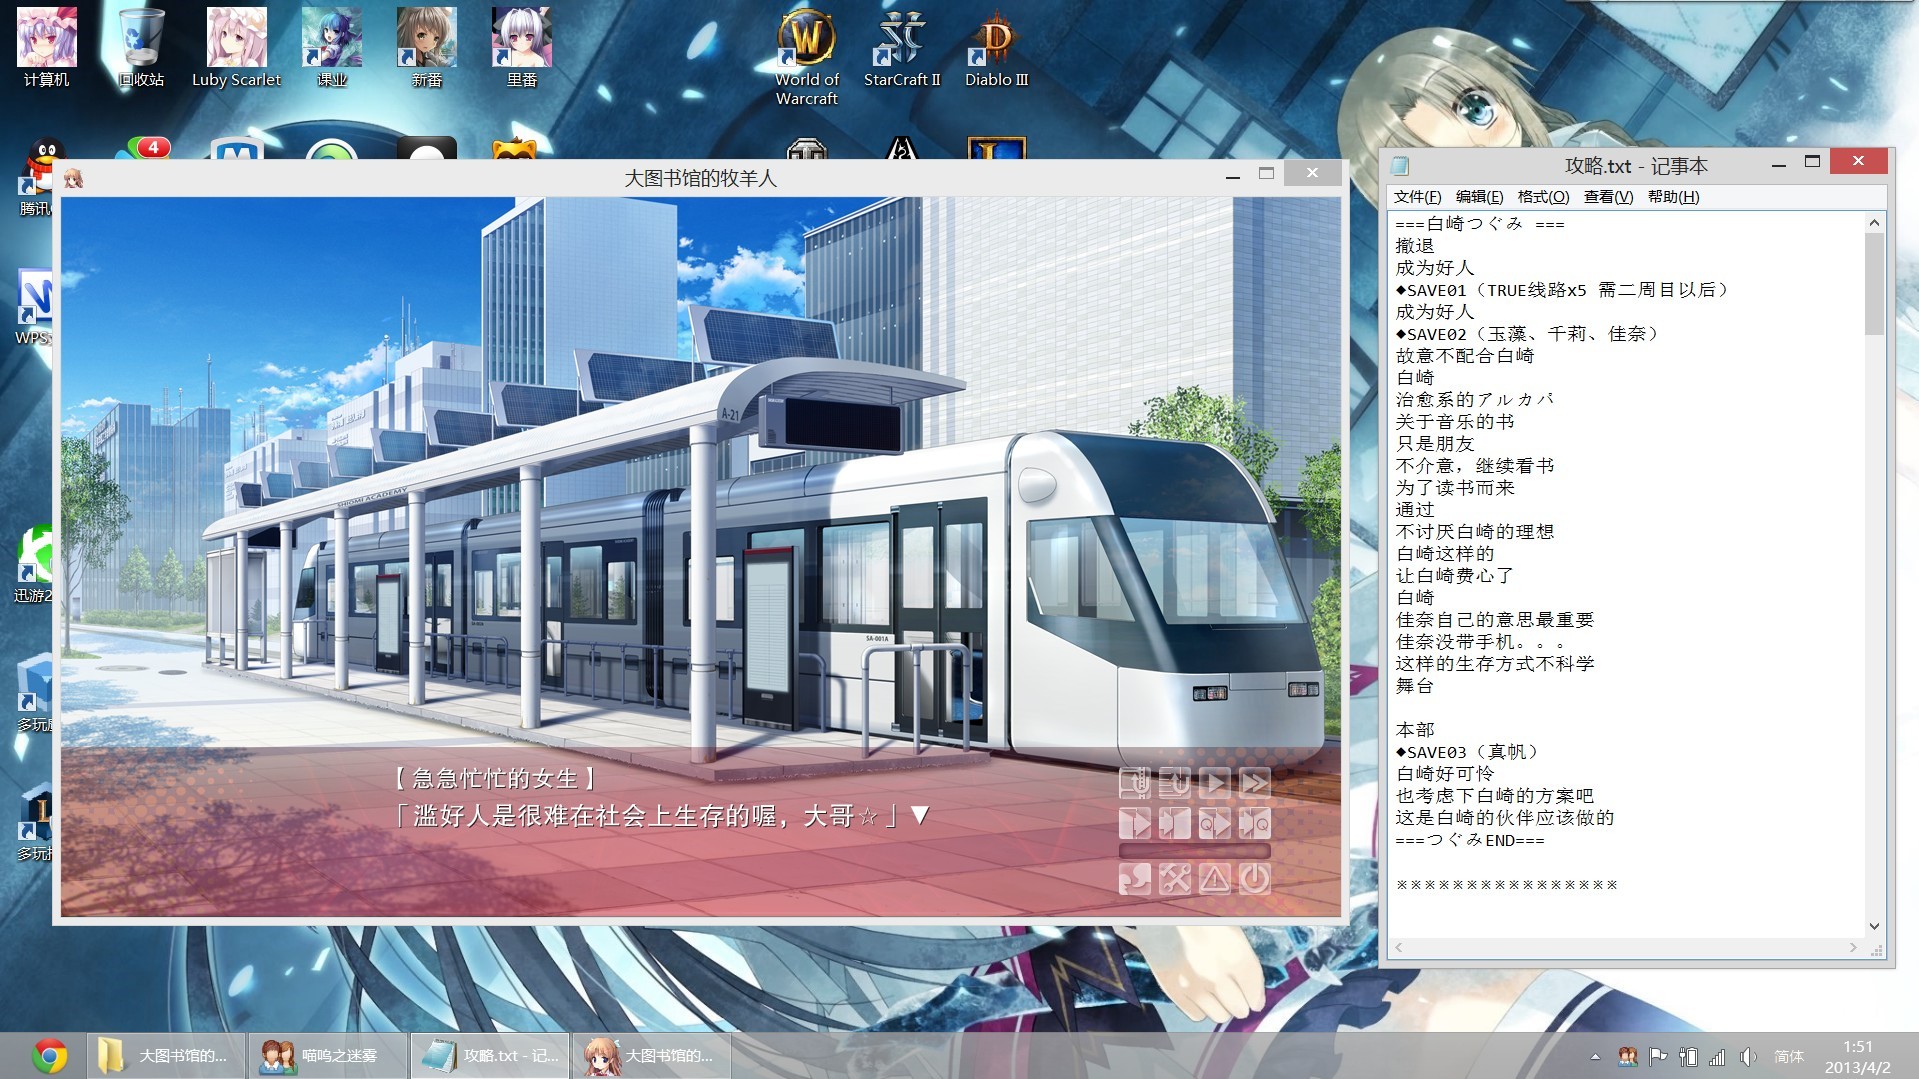Click the Quick Save icon marked Q
This screenshot has width=1919, height=1079.
tap(1215, 823)
